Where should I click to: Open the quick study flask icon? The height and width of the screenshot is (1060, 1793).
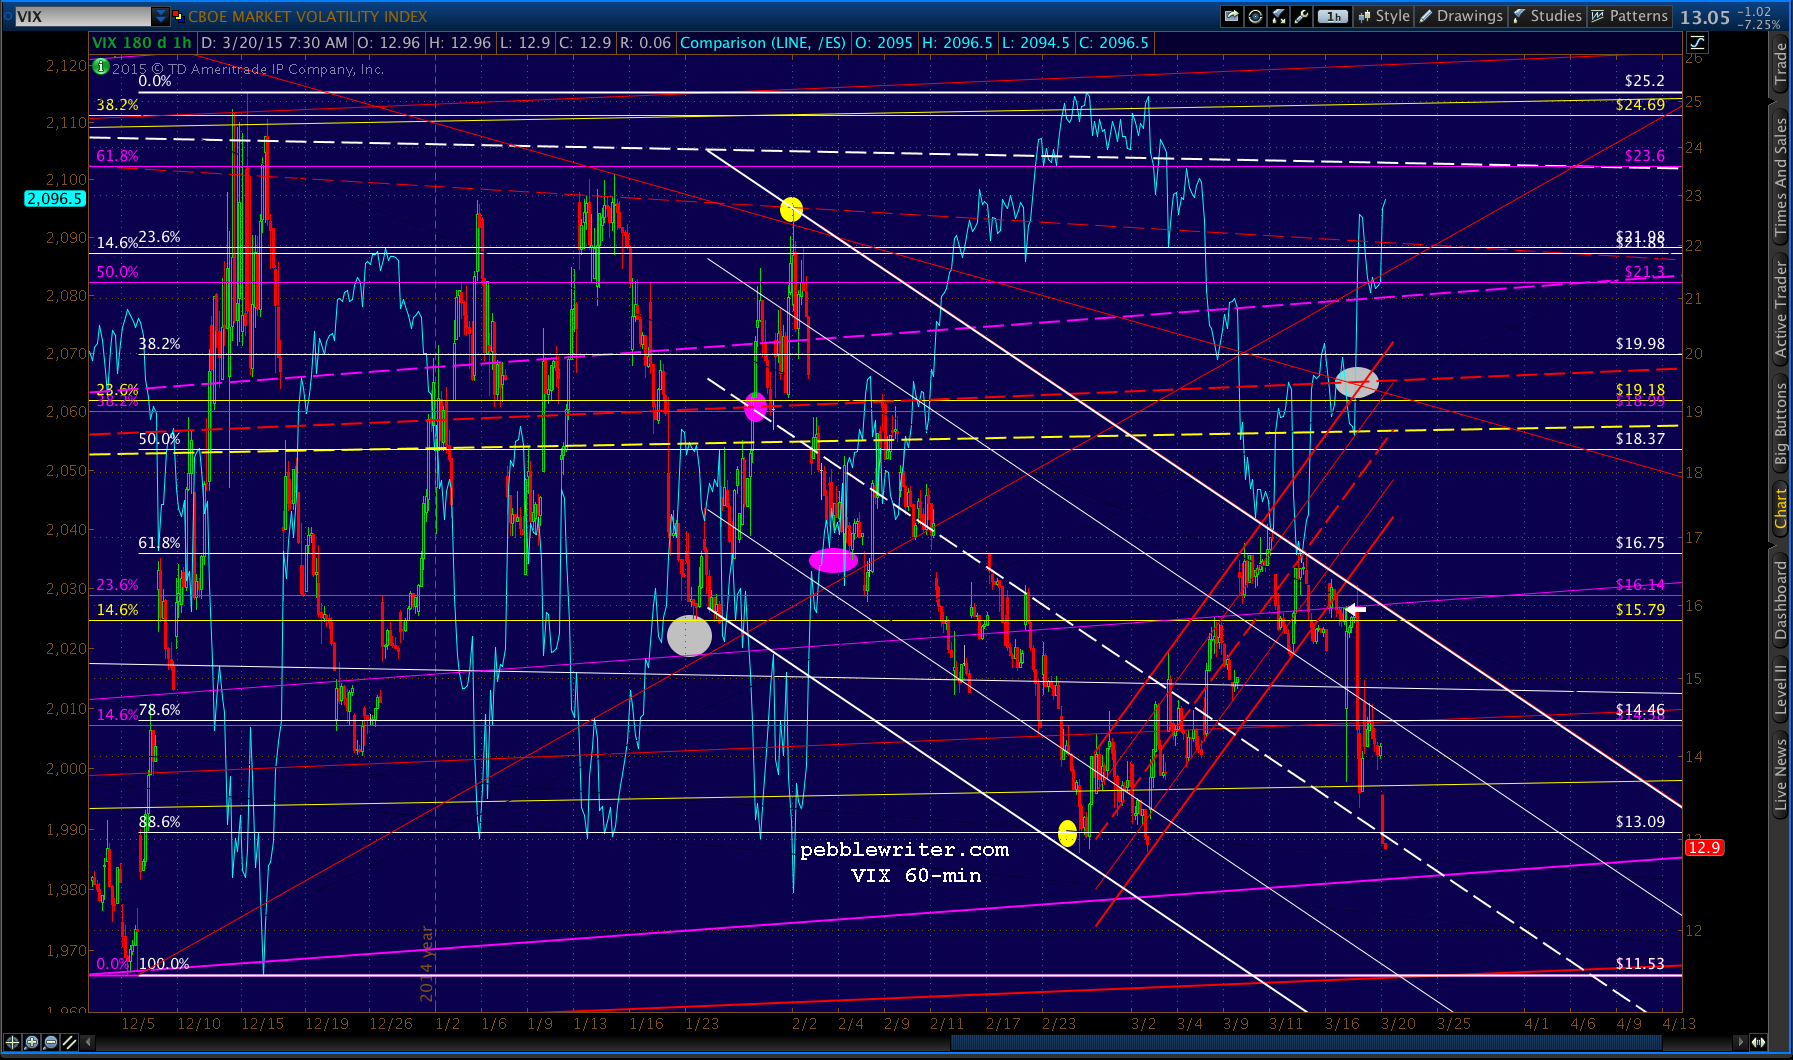point(1278,16)
